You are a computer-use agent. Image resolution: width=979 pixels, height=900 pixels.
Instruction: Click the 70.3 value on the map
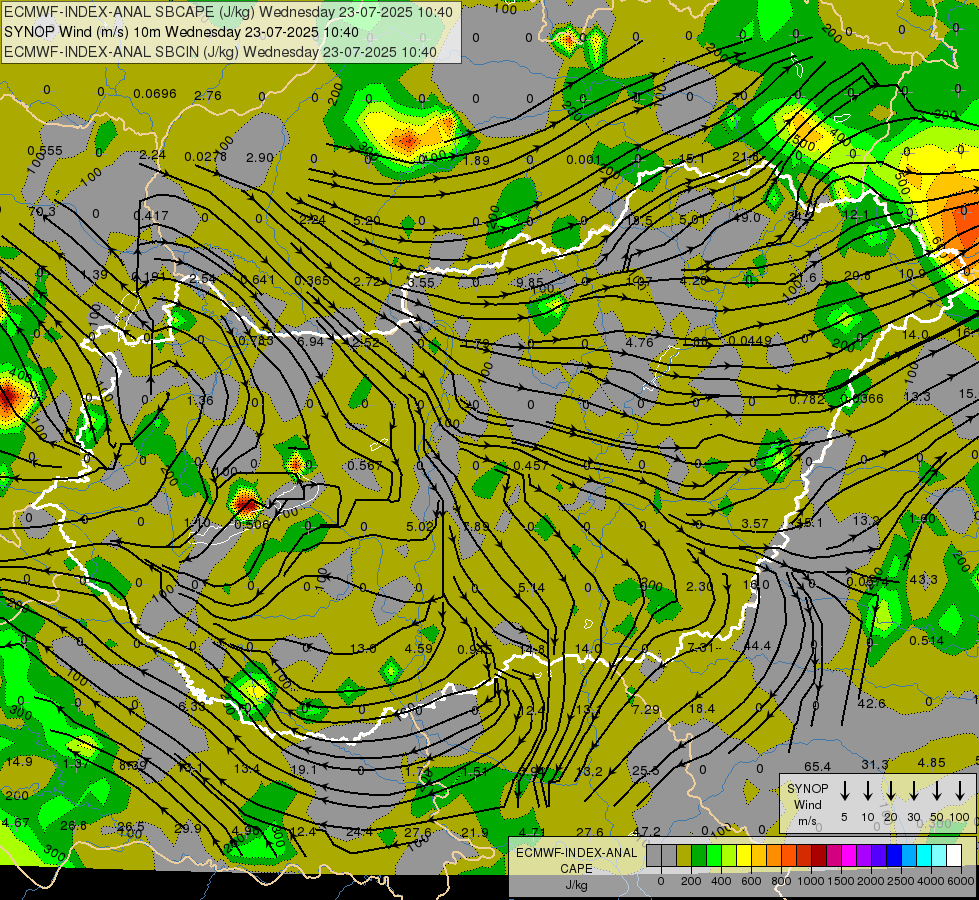[x=42, y=211]
